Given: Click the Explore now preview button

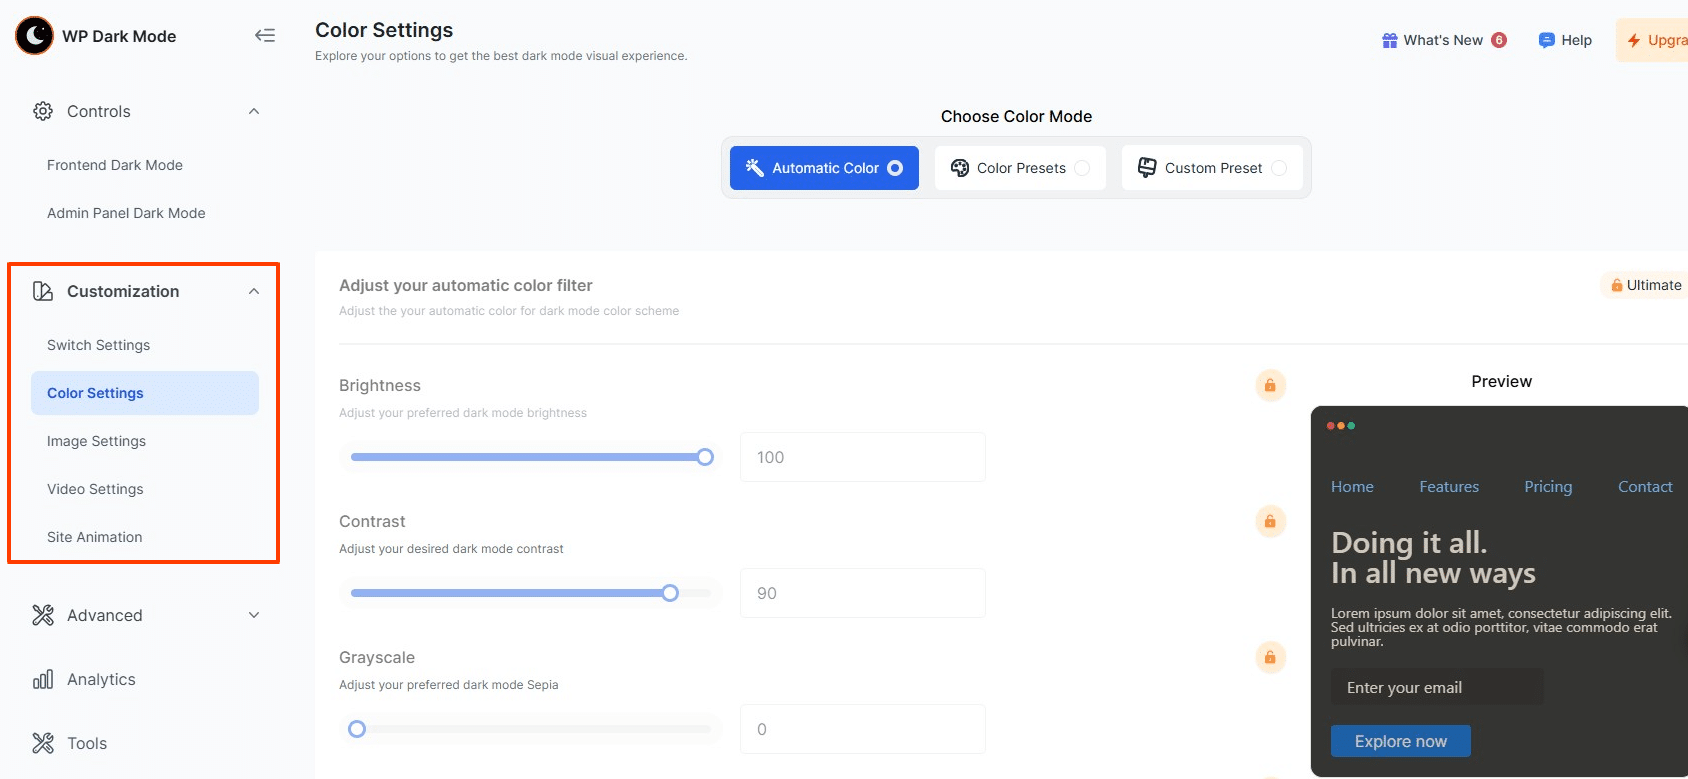Looking at the screenshot, I should tap(1400, 741).
